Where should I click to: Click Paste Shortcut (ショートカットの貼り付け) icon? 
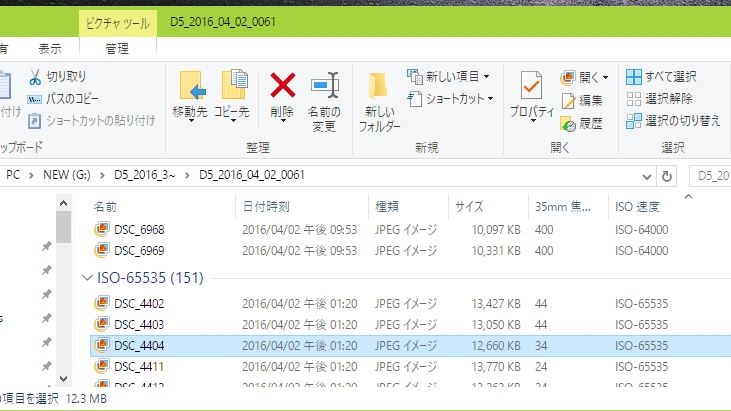tap(34, 121)
